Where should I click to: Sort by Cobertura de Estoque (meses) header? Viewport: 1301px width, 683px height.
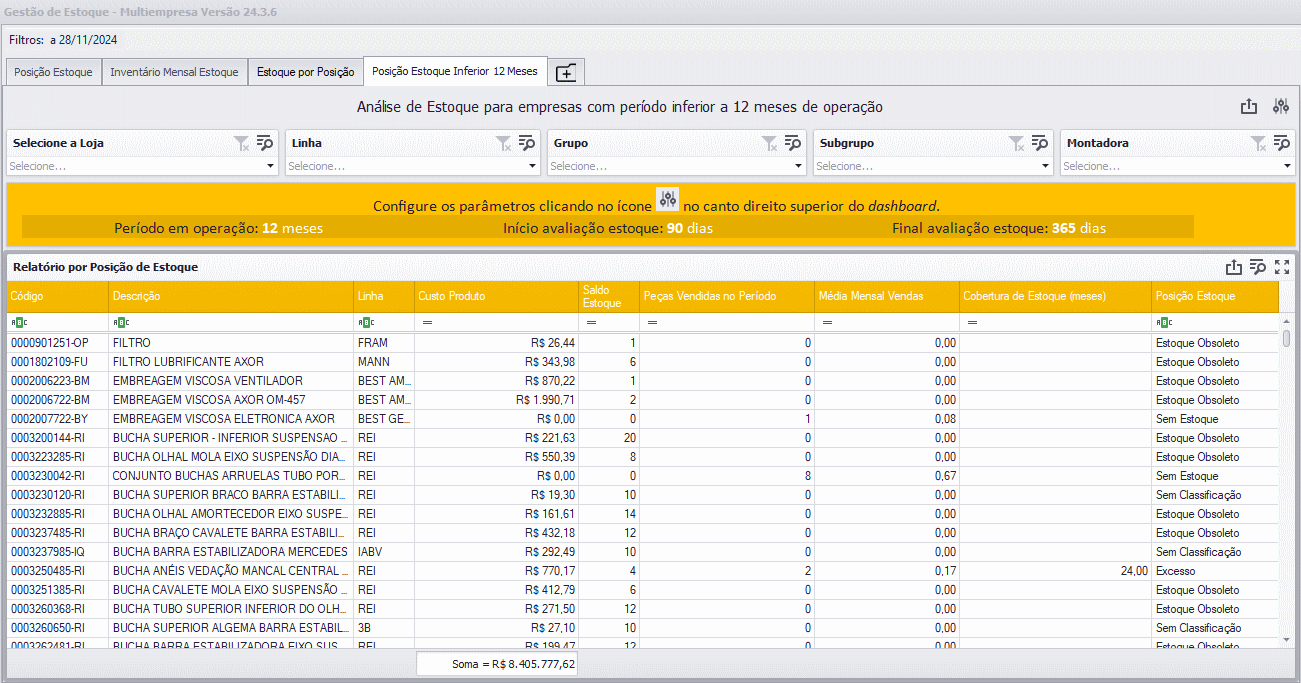pos(1055,297)
